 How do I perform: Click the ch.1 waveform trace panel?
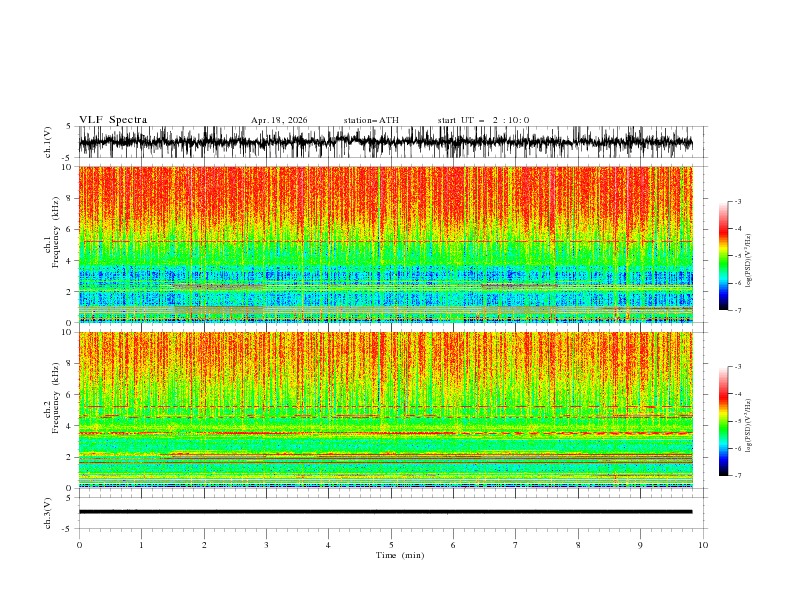[x=385, y=142]
